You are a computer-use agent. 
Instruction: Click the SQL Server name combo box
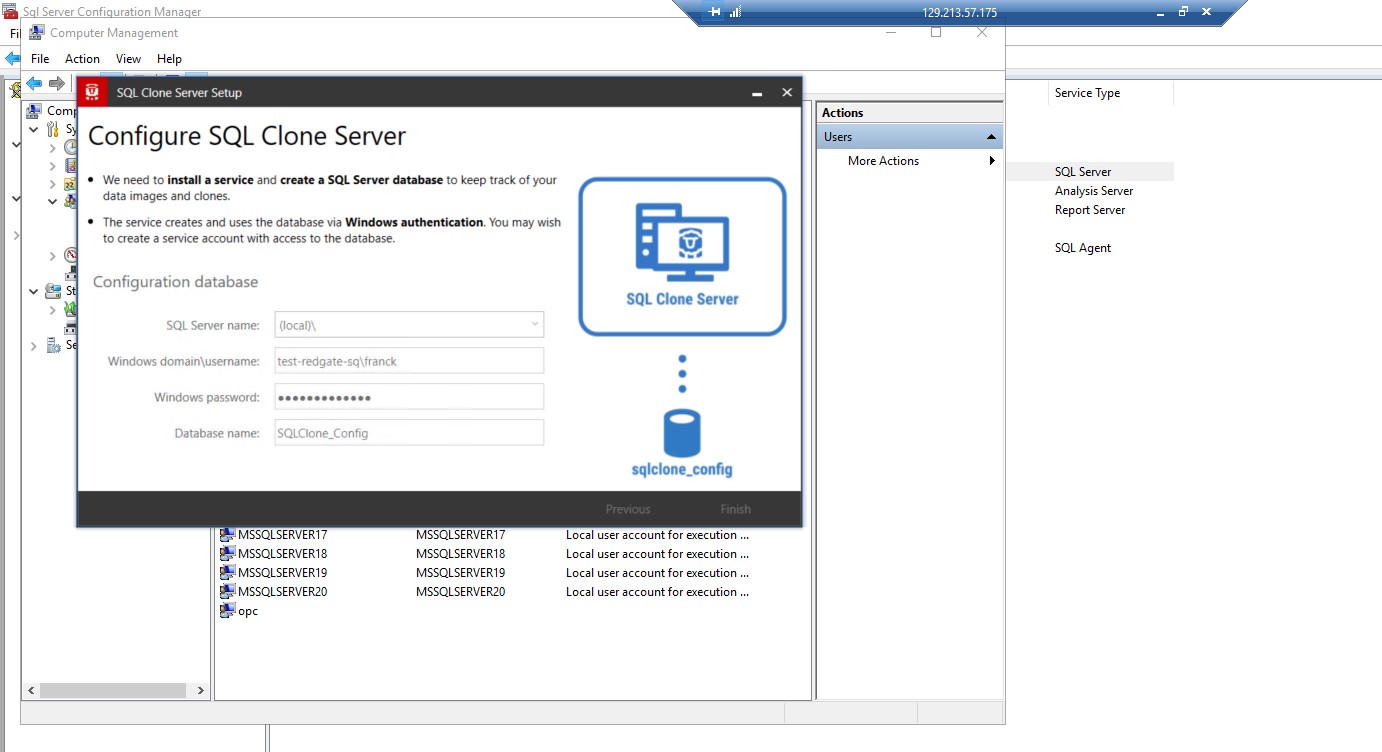[x=409, y=325]
